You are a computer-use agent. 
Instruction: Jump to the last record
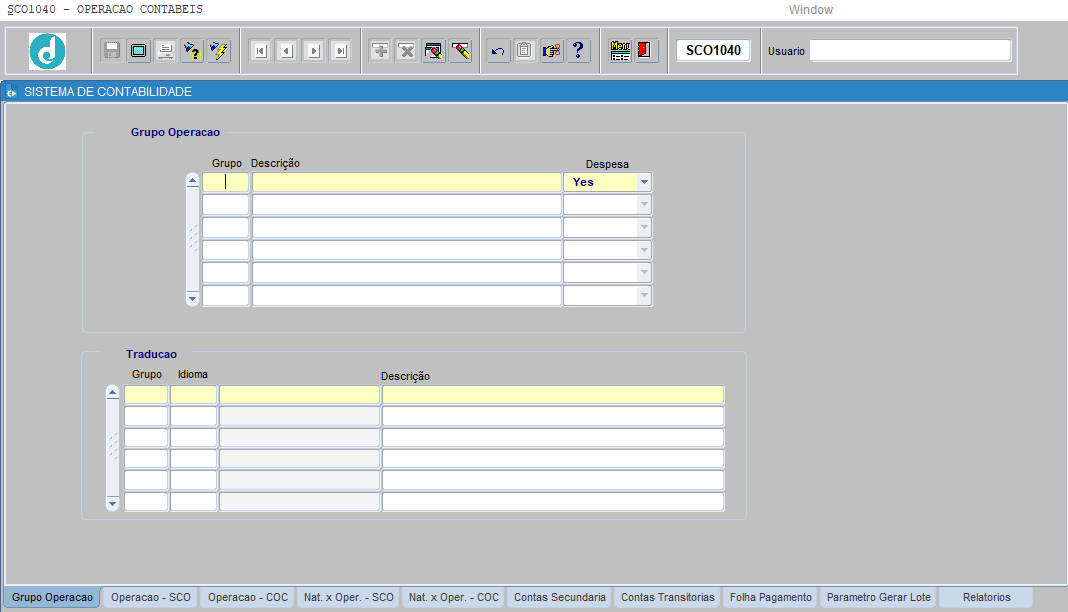340,51
